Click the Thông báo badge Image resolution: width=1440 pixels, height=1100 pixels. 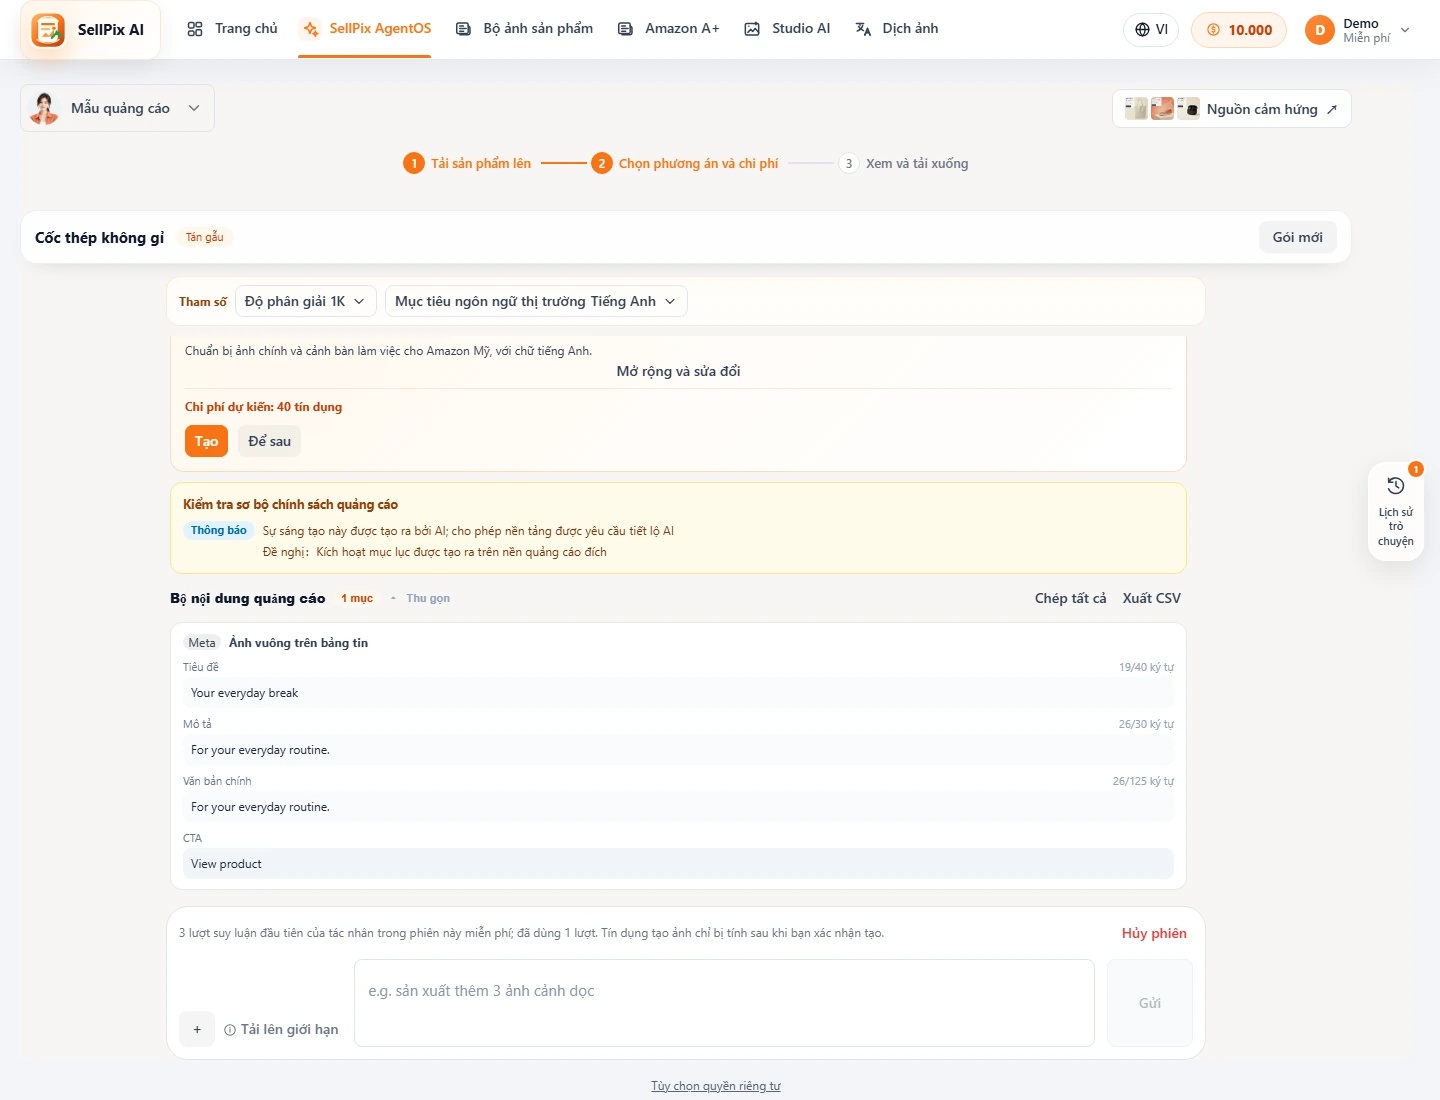click(219, 530)
